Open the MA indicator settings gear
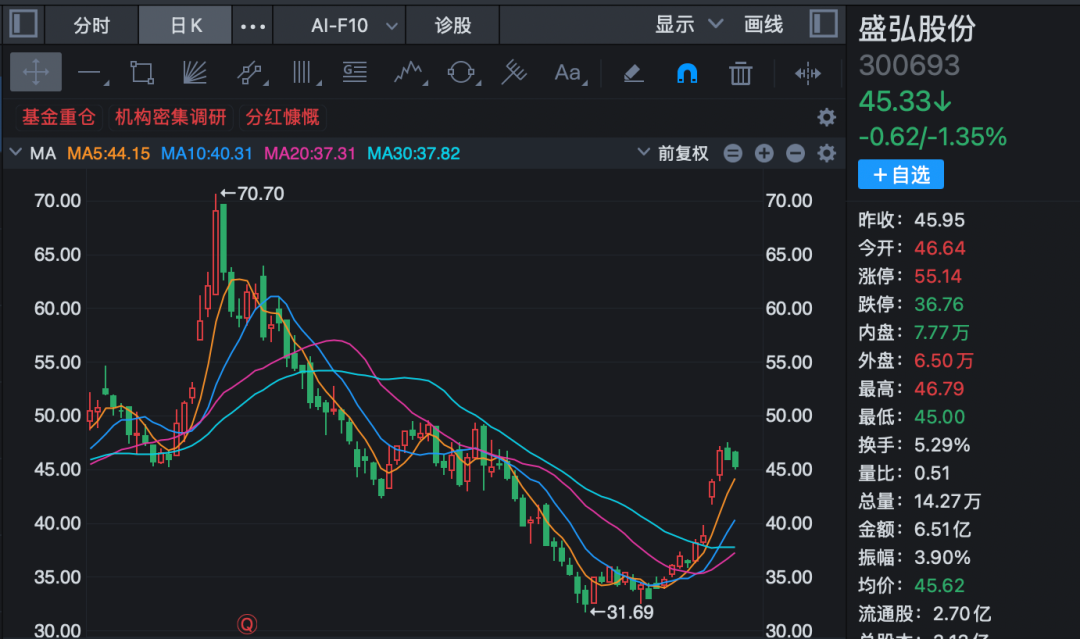The image size is (1080, 639). (x=827, y=153)
